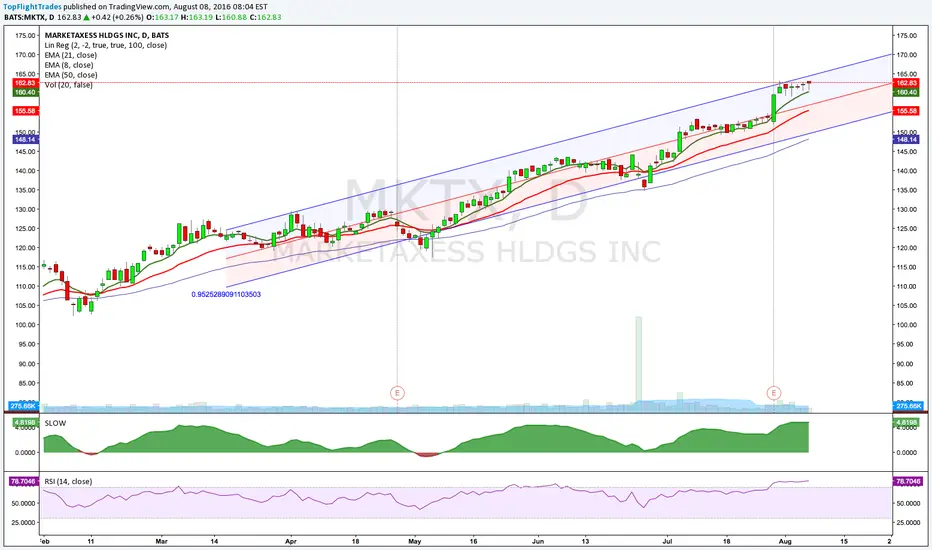
Task: Click the green 160.40 price tag on right axis
Action: click(906, 92)
